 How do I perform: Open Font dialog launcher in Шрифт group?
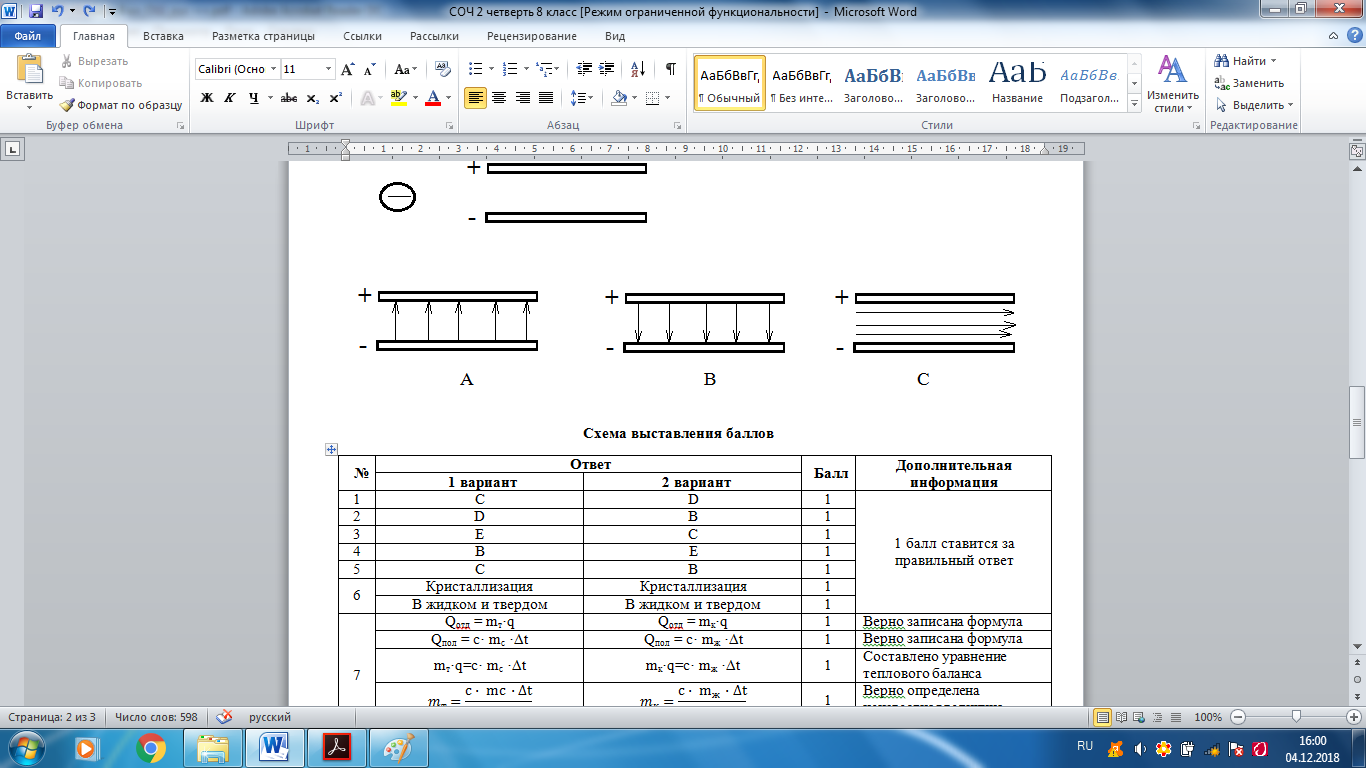tap(447, 126)
